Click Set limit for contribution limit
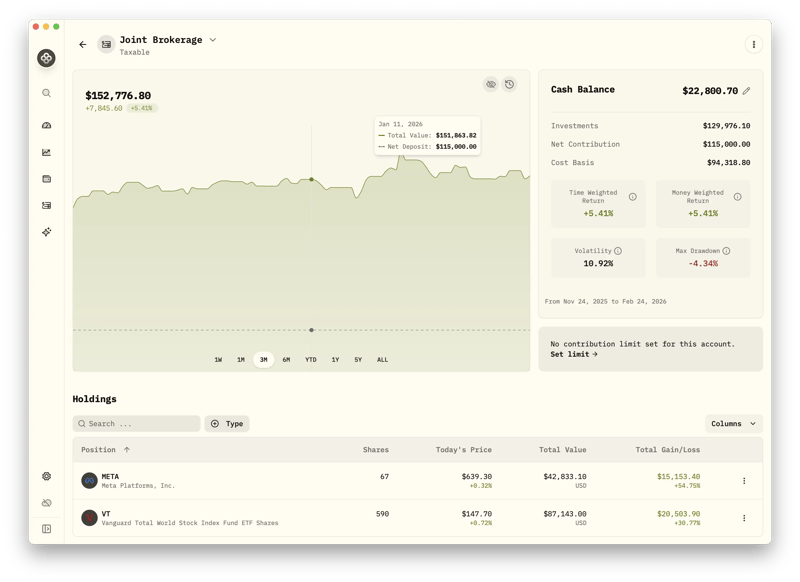800x582 pixels. tap(575, 352)
